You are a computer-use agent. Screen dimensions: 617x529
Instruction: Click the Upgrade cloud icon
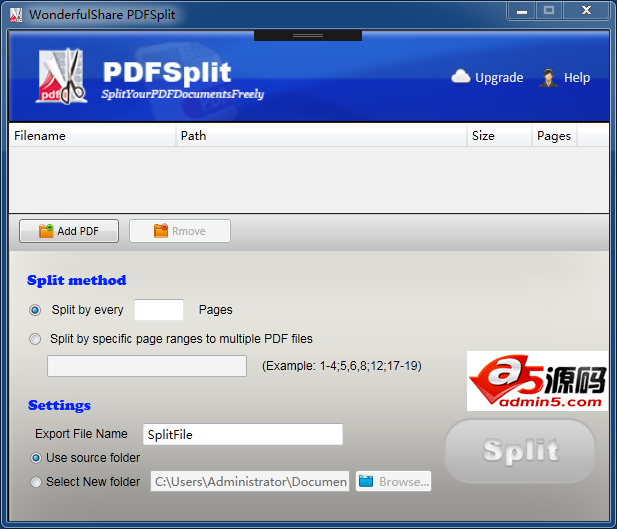point(461,77)
